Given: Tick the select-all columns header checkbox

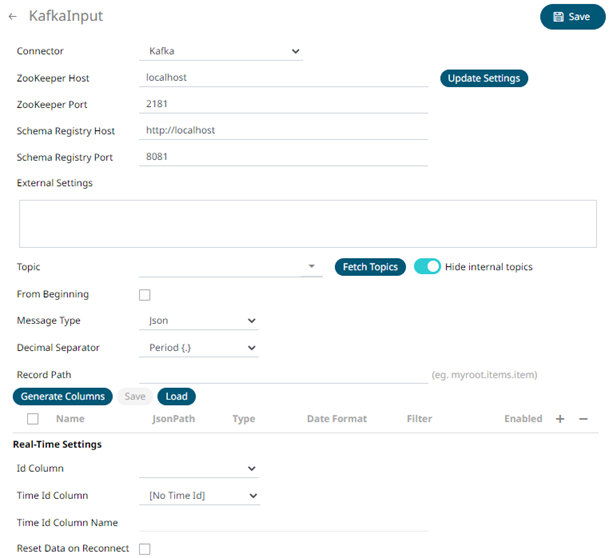Looking at the screenshot, I should [x=33, y=419].
